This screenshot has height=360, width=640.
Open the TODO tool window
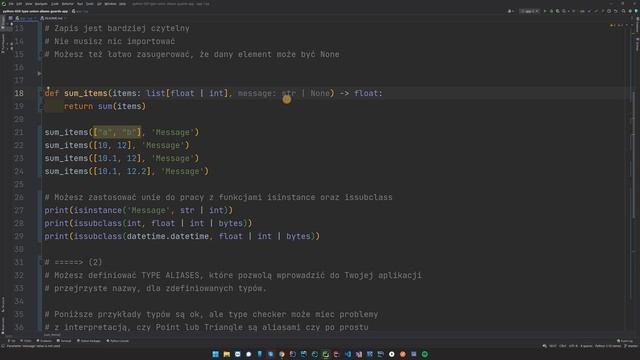pos(26,341)
